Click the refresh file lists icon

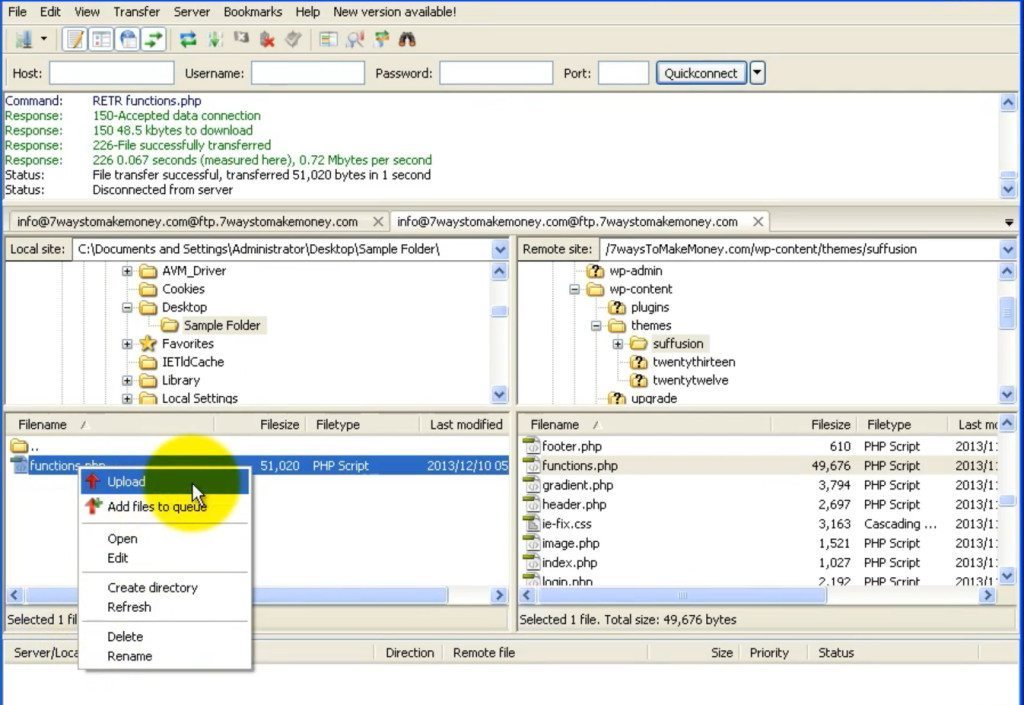coord(187,40)
